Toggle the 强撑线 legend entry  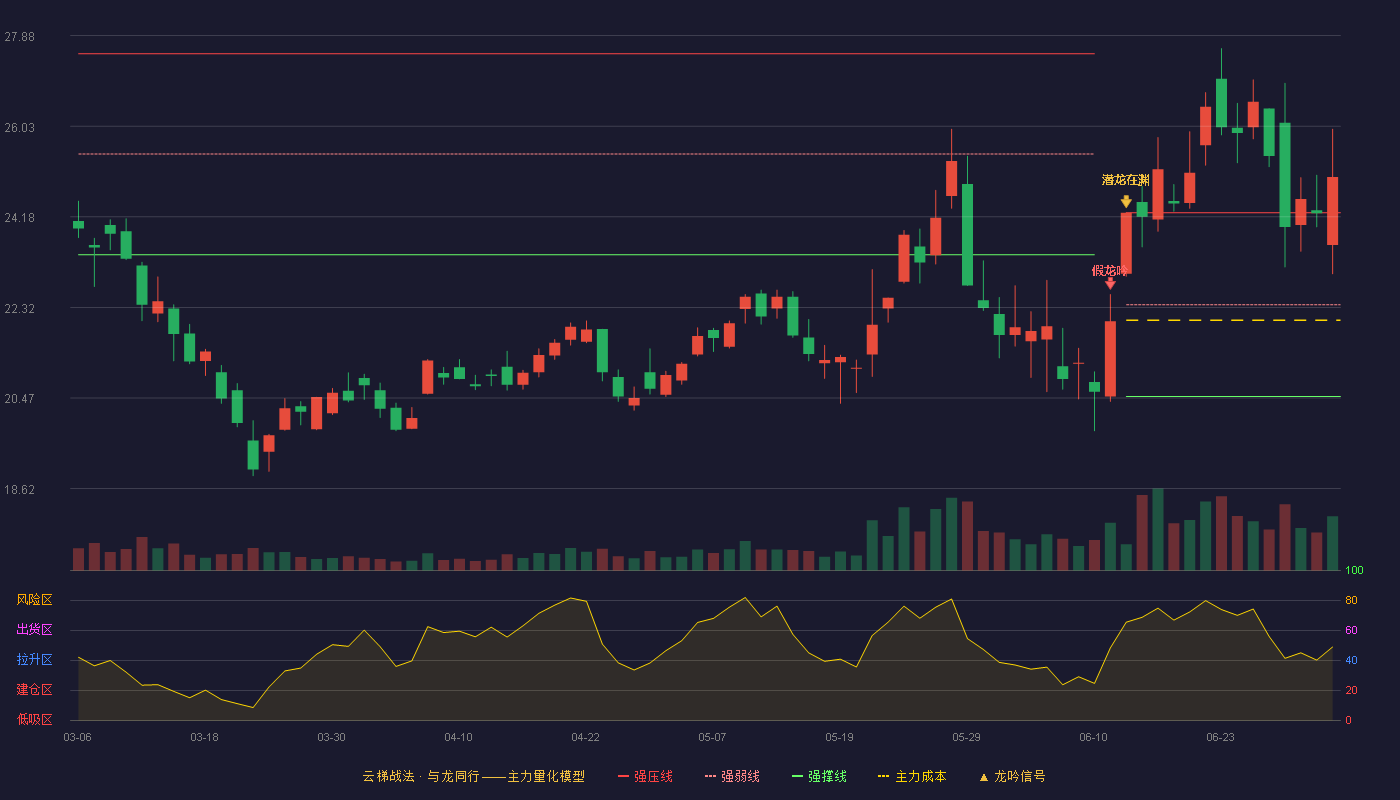[x=819, y=776]
